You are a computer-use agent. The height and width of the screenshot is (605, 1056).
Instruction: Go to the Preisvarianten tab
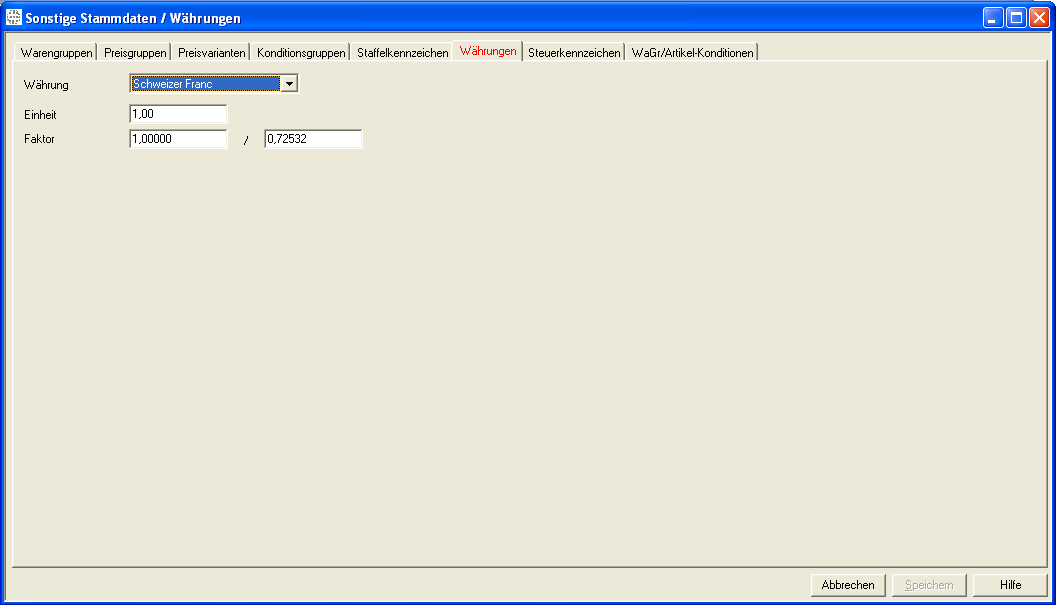tap(211, 53)
